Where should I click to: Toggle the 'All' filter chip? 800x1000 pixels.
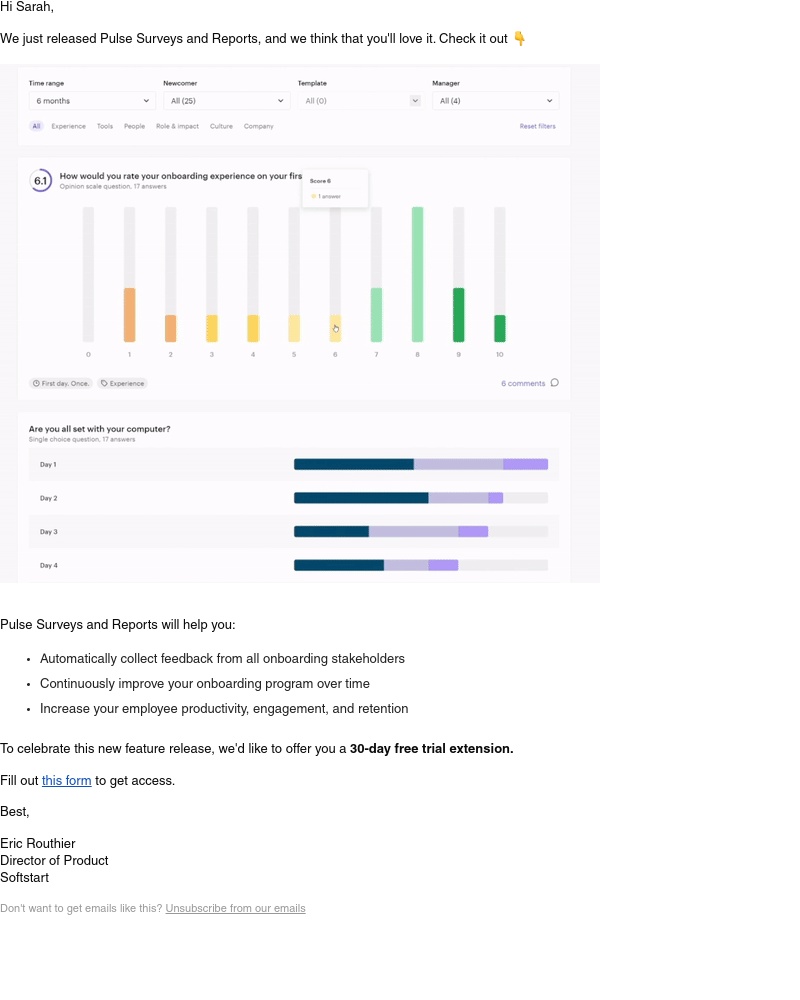[x=36, y=126]
